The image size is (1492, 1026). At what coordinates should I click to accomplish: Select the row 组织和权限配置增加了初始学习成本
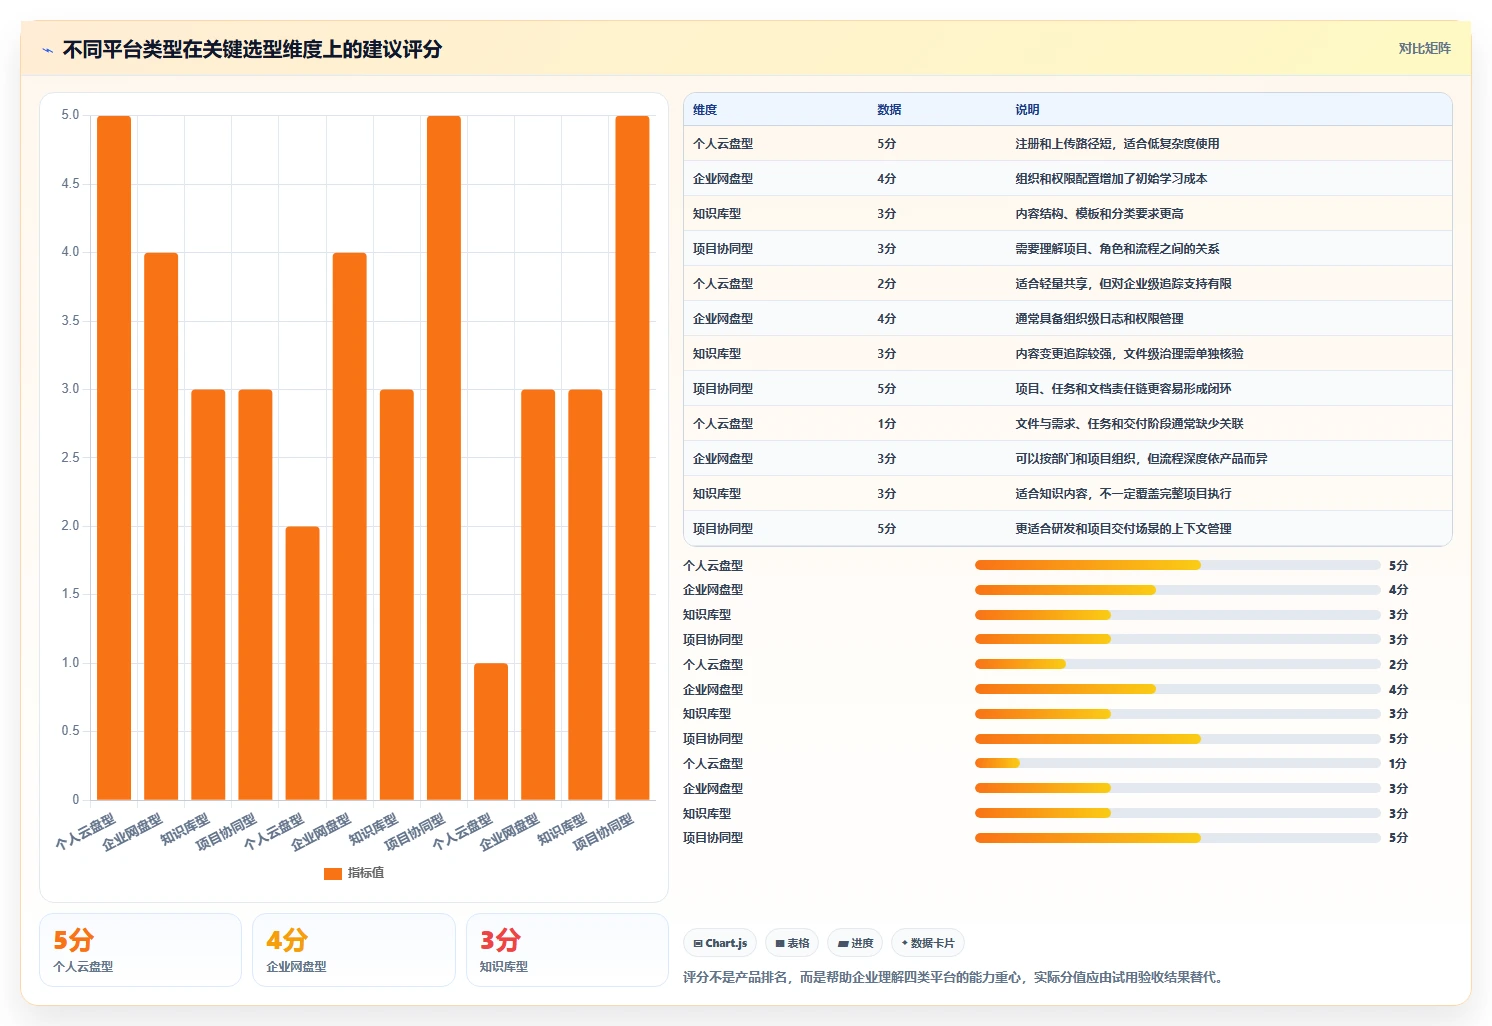pyautogui.click(x=1067, y=179)
